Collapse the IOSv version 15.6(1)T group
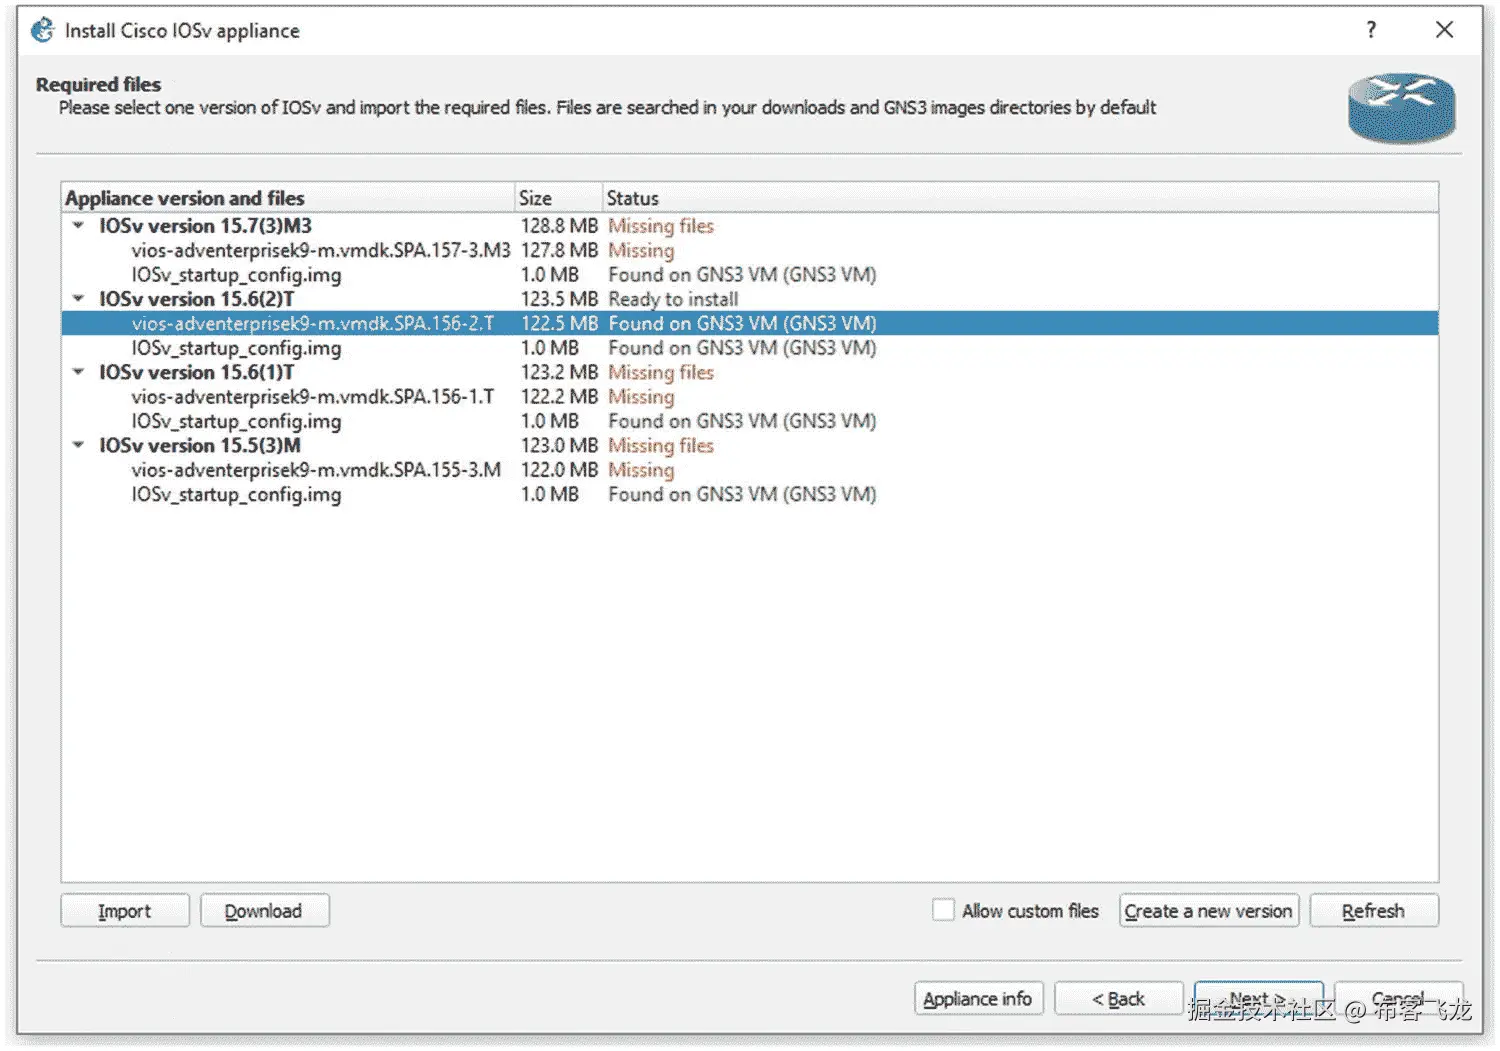Screen dimensions: 1500x1051 (78, 372)
